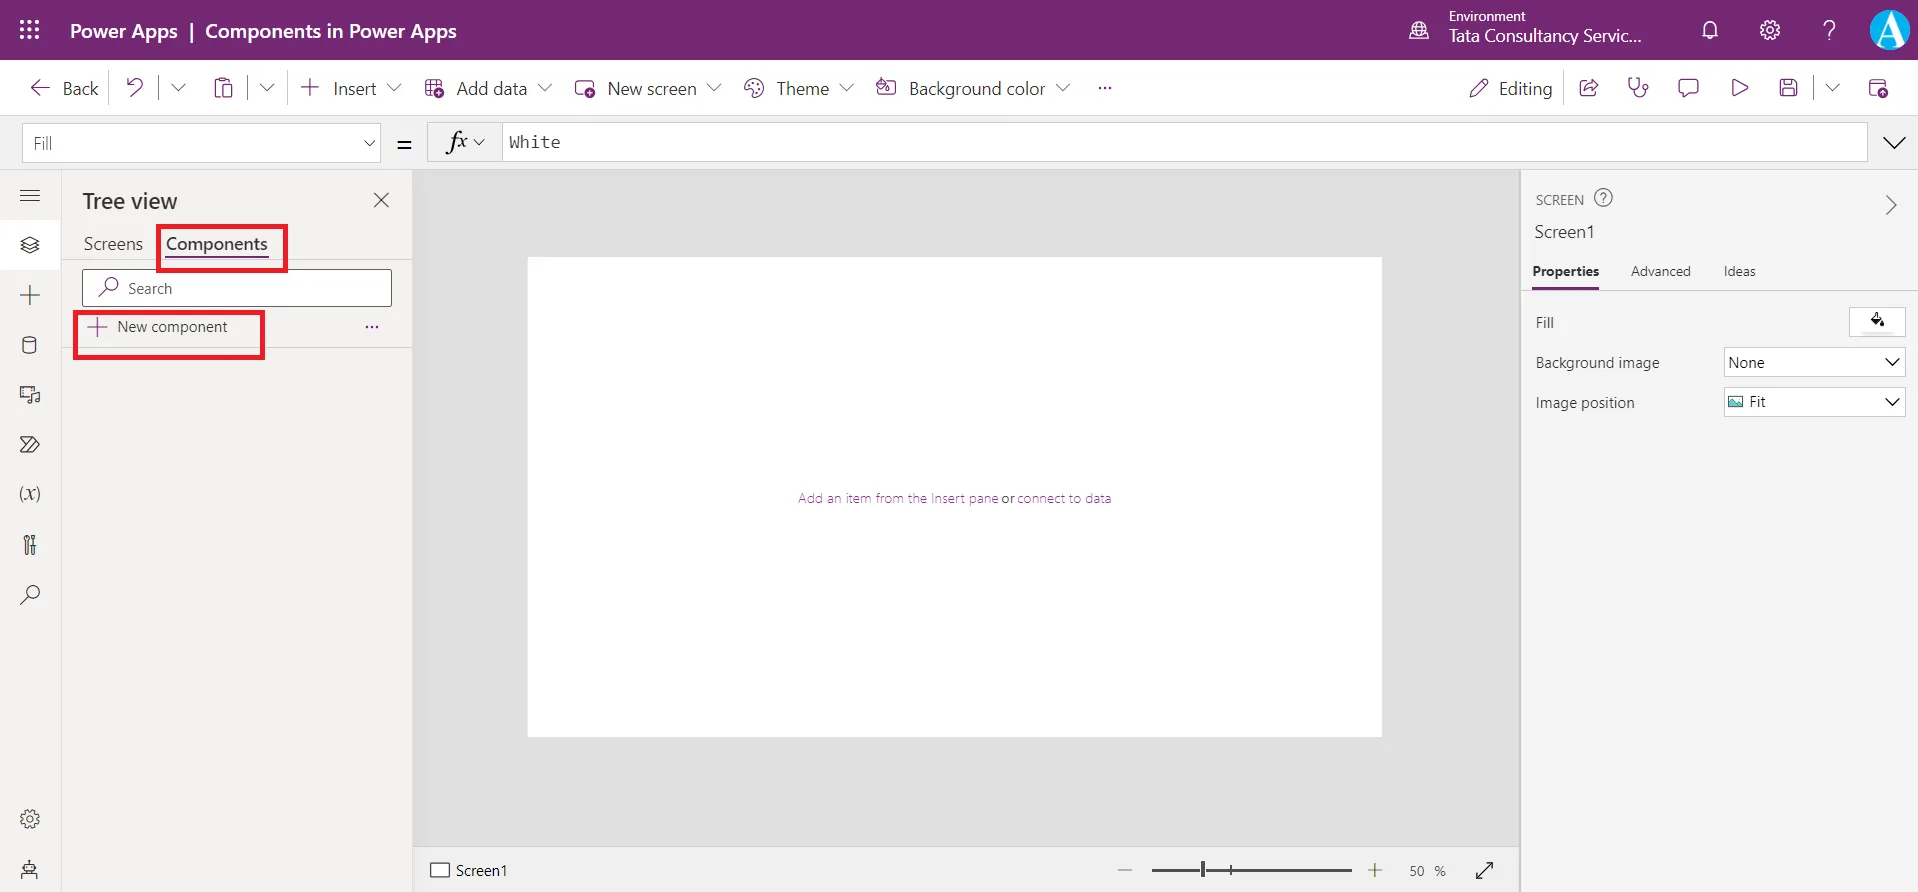Image resolution: width=1918 pixels, height=892 pixels.
Task: Expand the formula bar chevron
Action: pos(1894,143)
